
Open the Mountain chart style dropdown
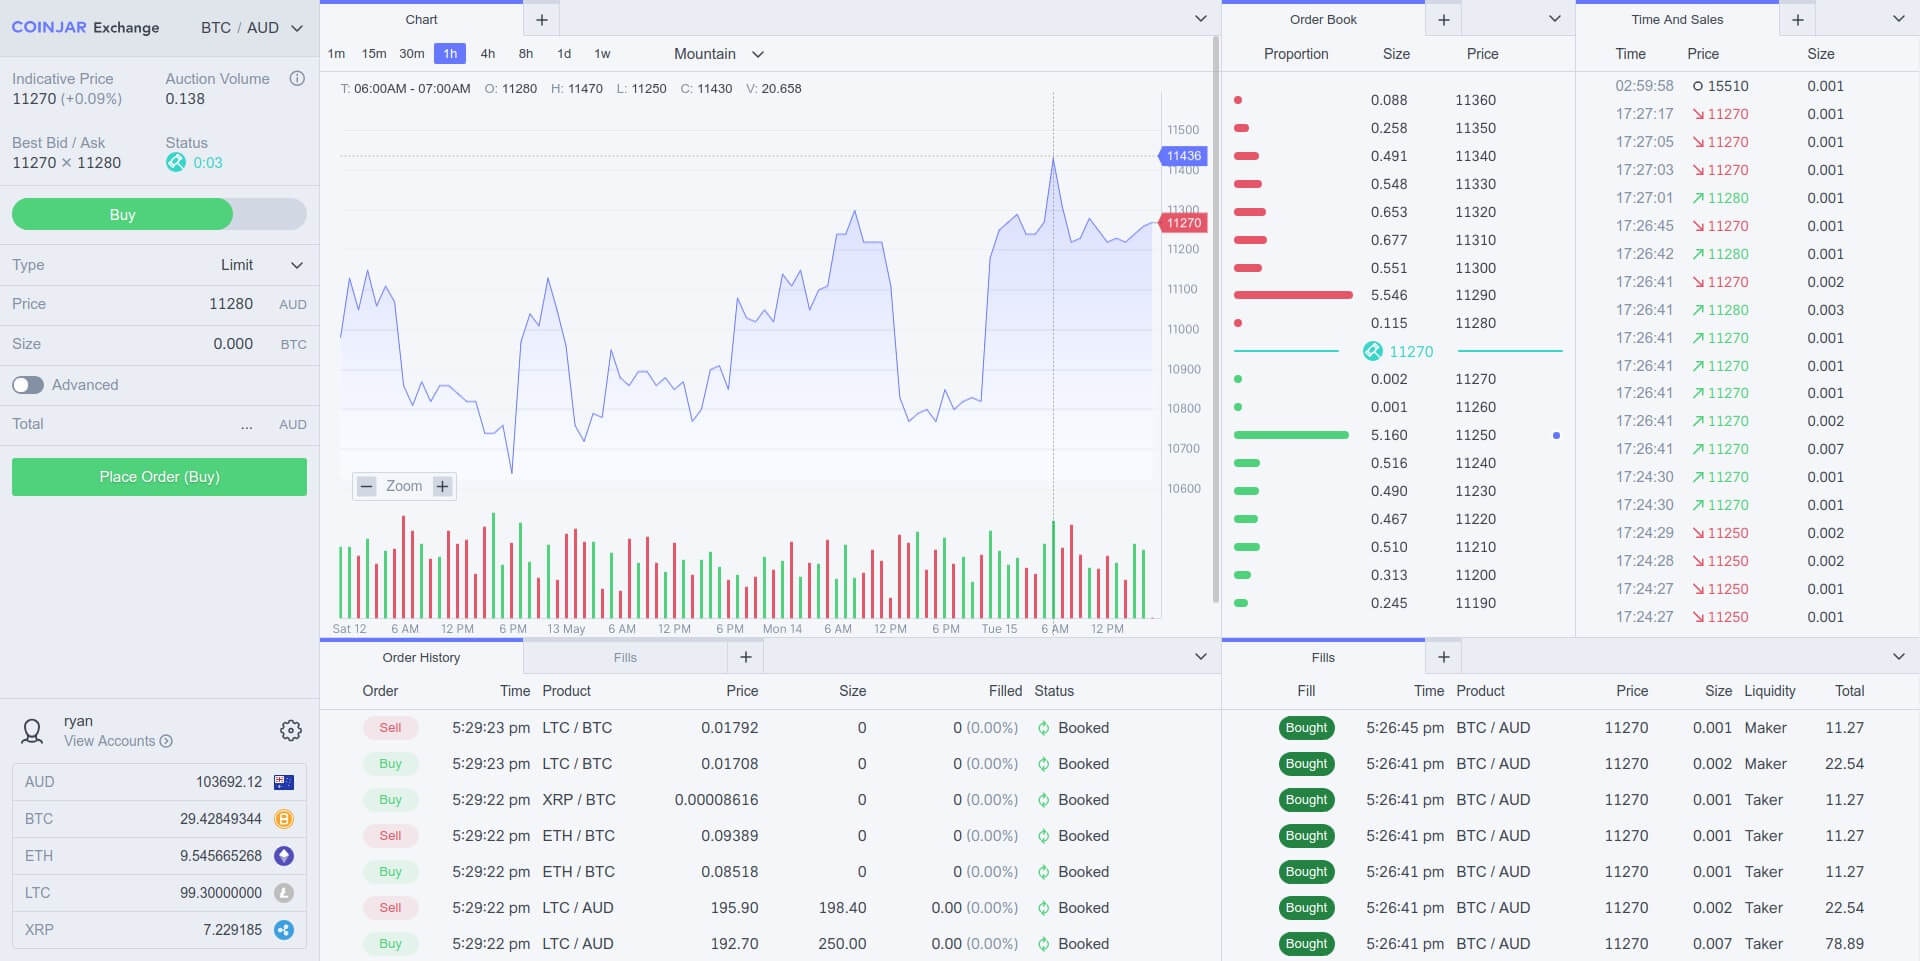pyautogui.click(x=719, y=54)
